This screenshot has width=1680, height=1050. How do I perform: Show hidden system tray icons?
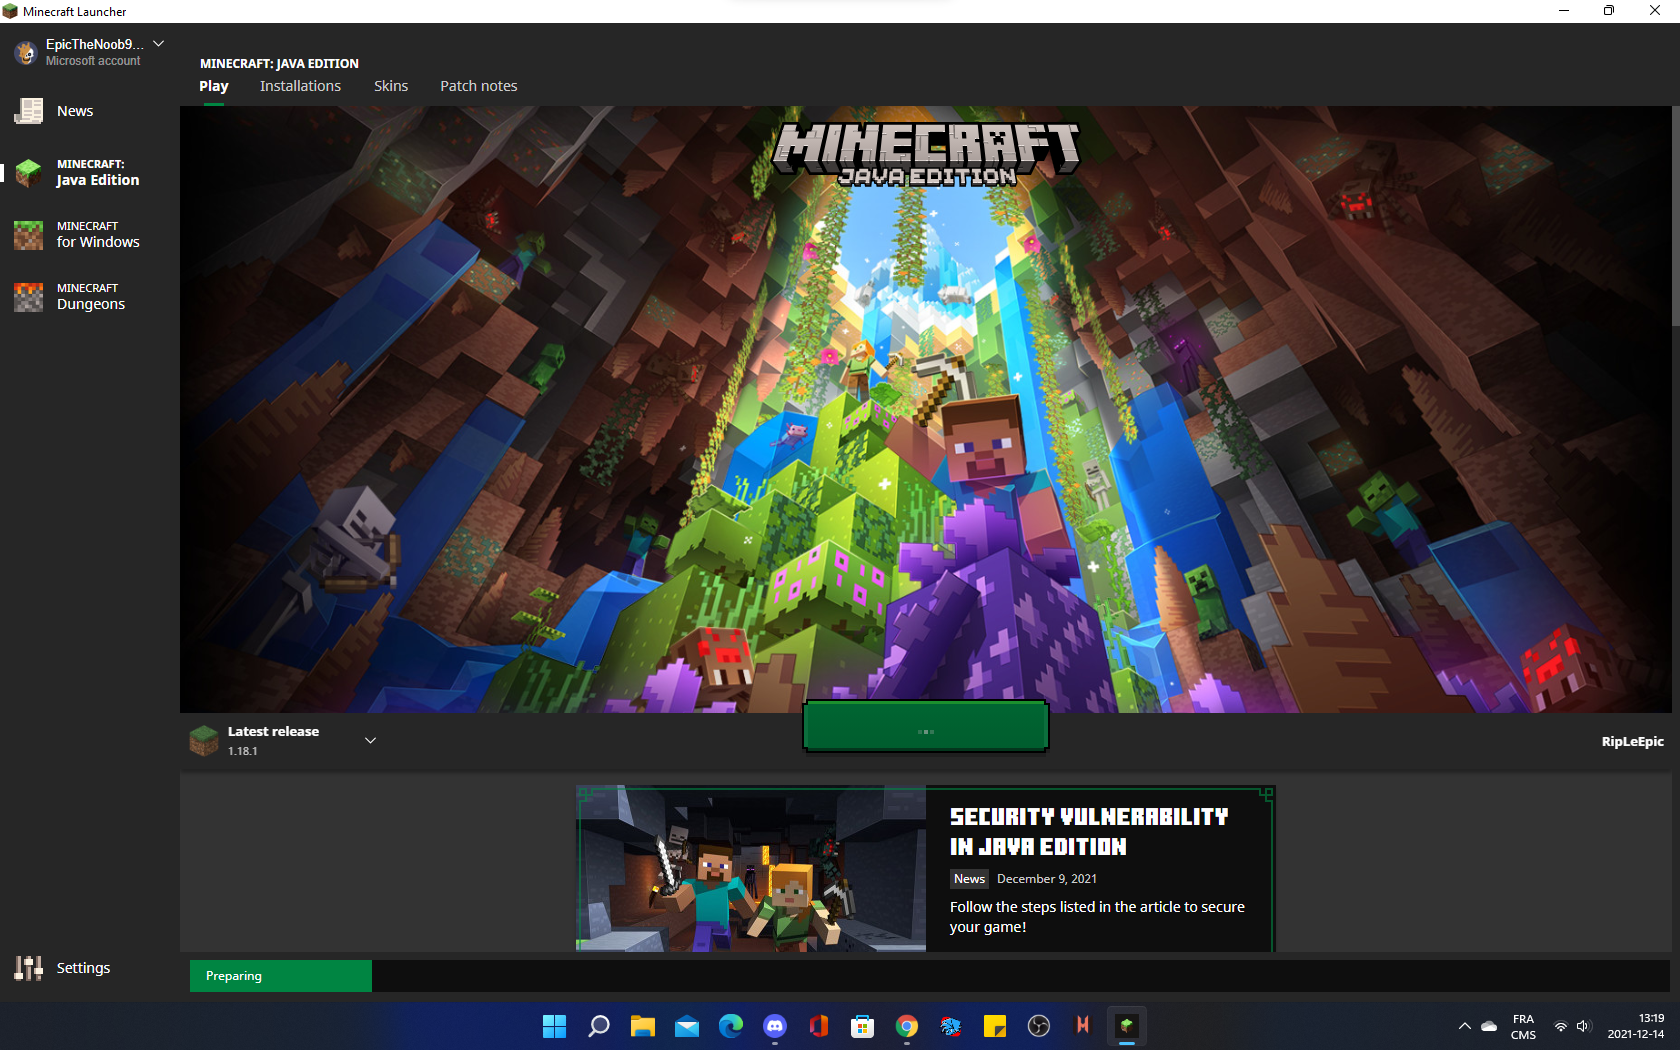[1464, 1026]
